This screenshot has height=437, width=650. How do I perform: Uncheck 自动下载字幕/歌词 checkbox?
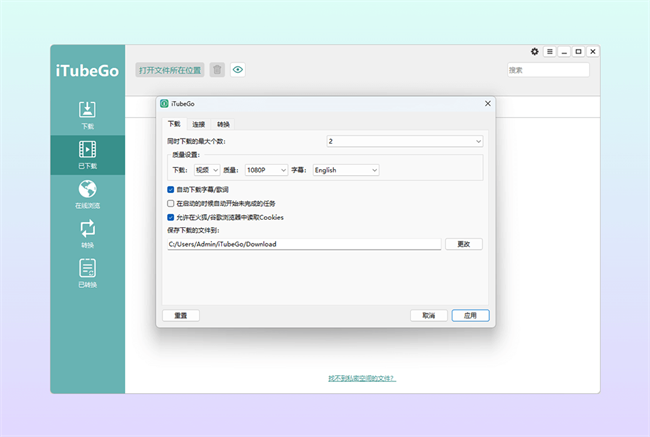click(x=171, y=189)
